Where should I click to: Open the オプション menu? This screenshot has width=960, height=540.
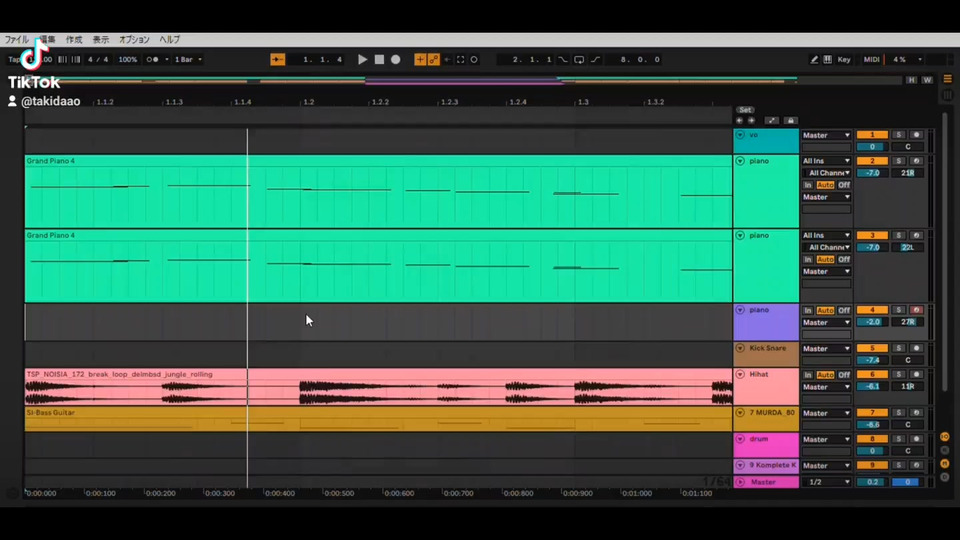point(134,40)
